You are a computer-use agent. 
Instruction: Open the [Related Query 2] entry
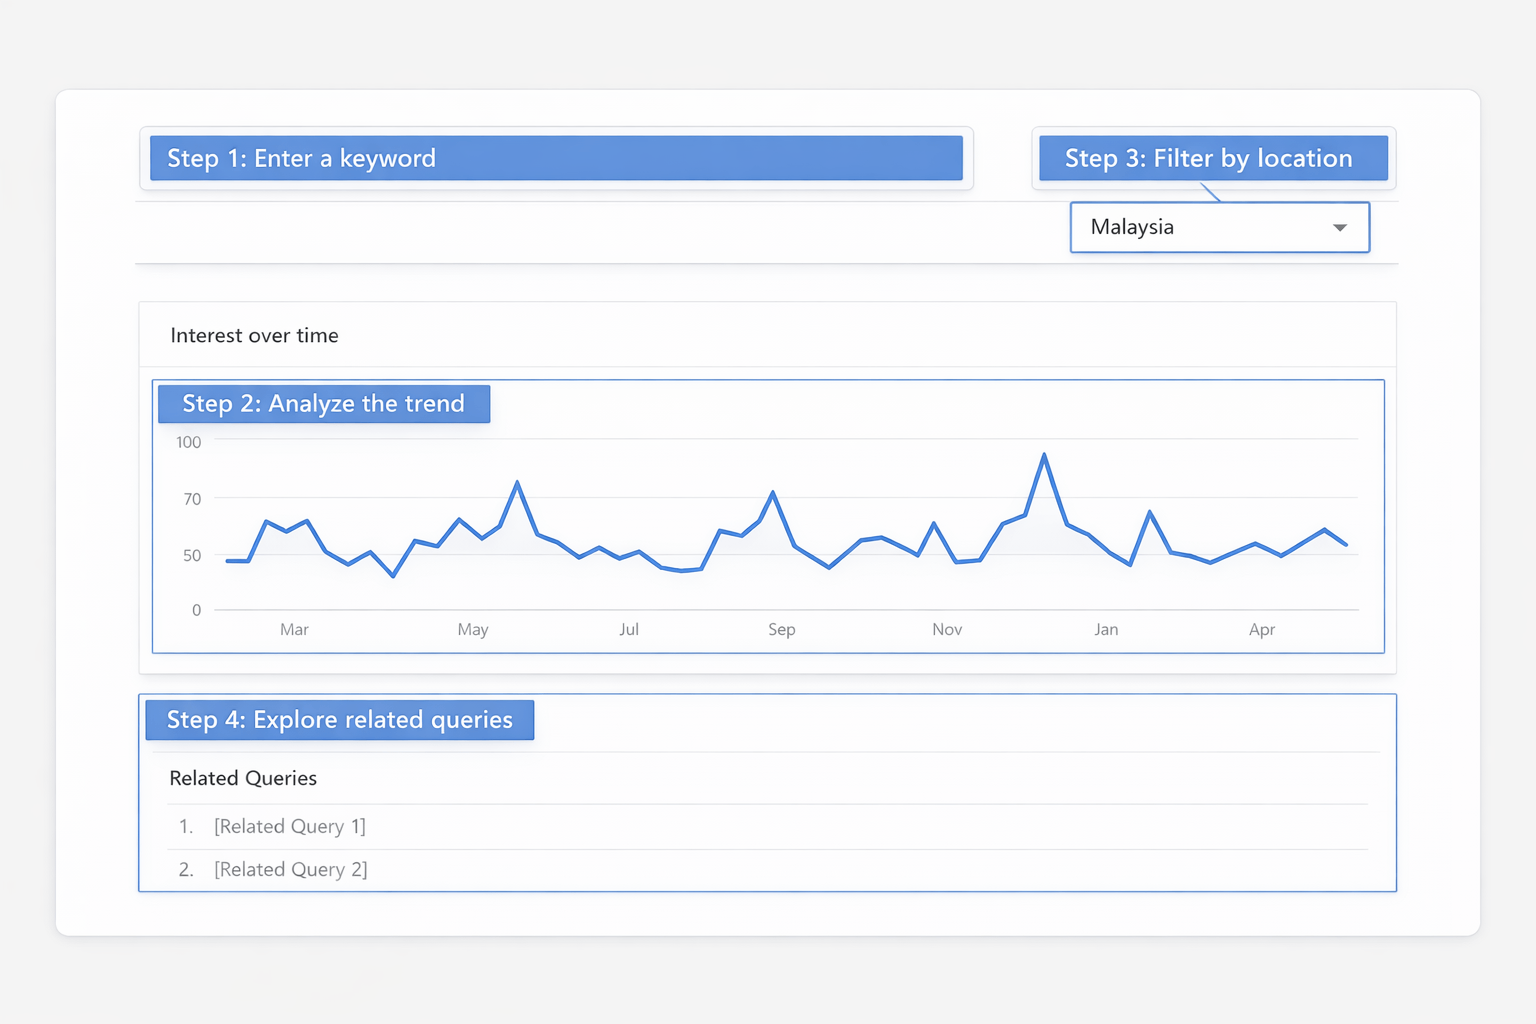coord(291,870)
